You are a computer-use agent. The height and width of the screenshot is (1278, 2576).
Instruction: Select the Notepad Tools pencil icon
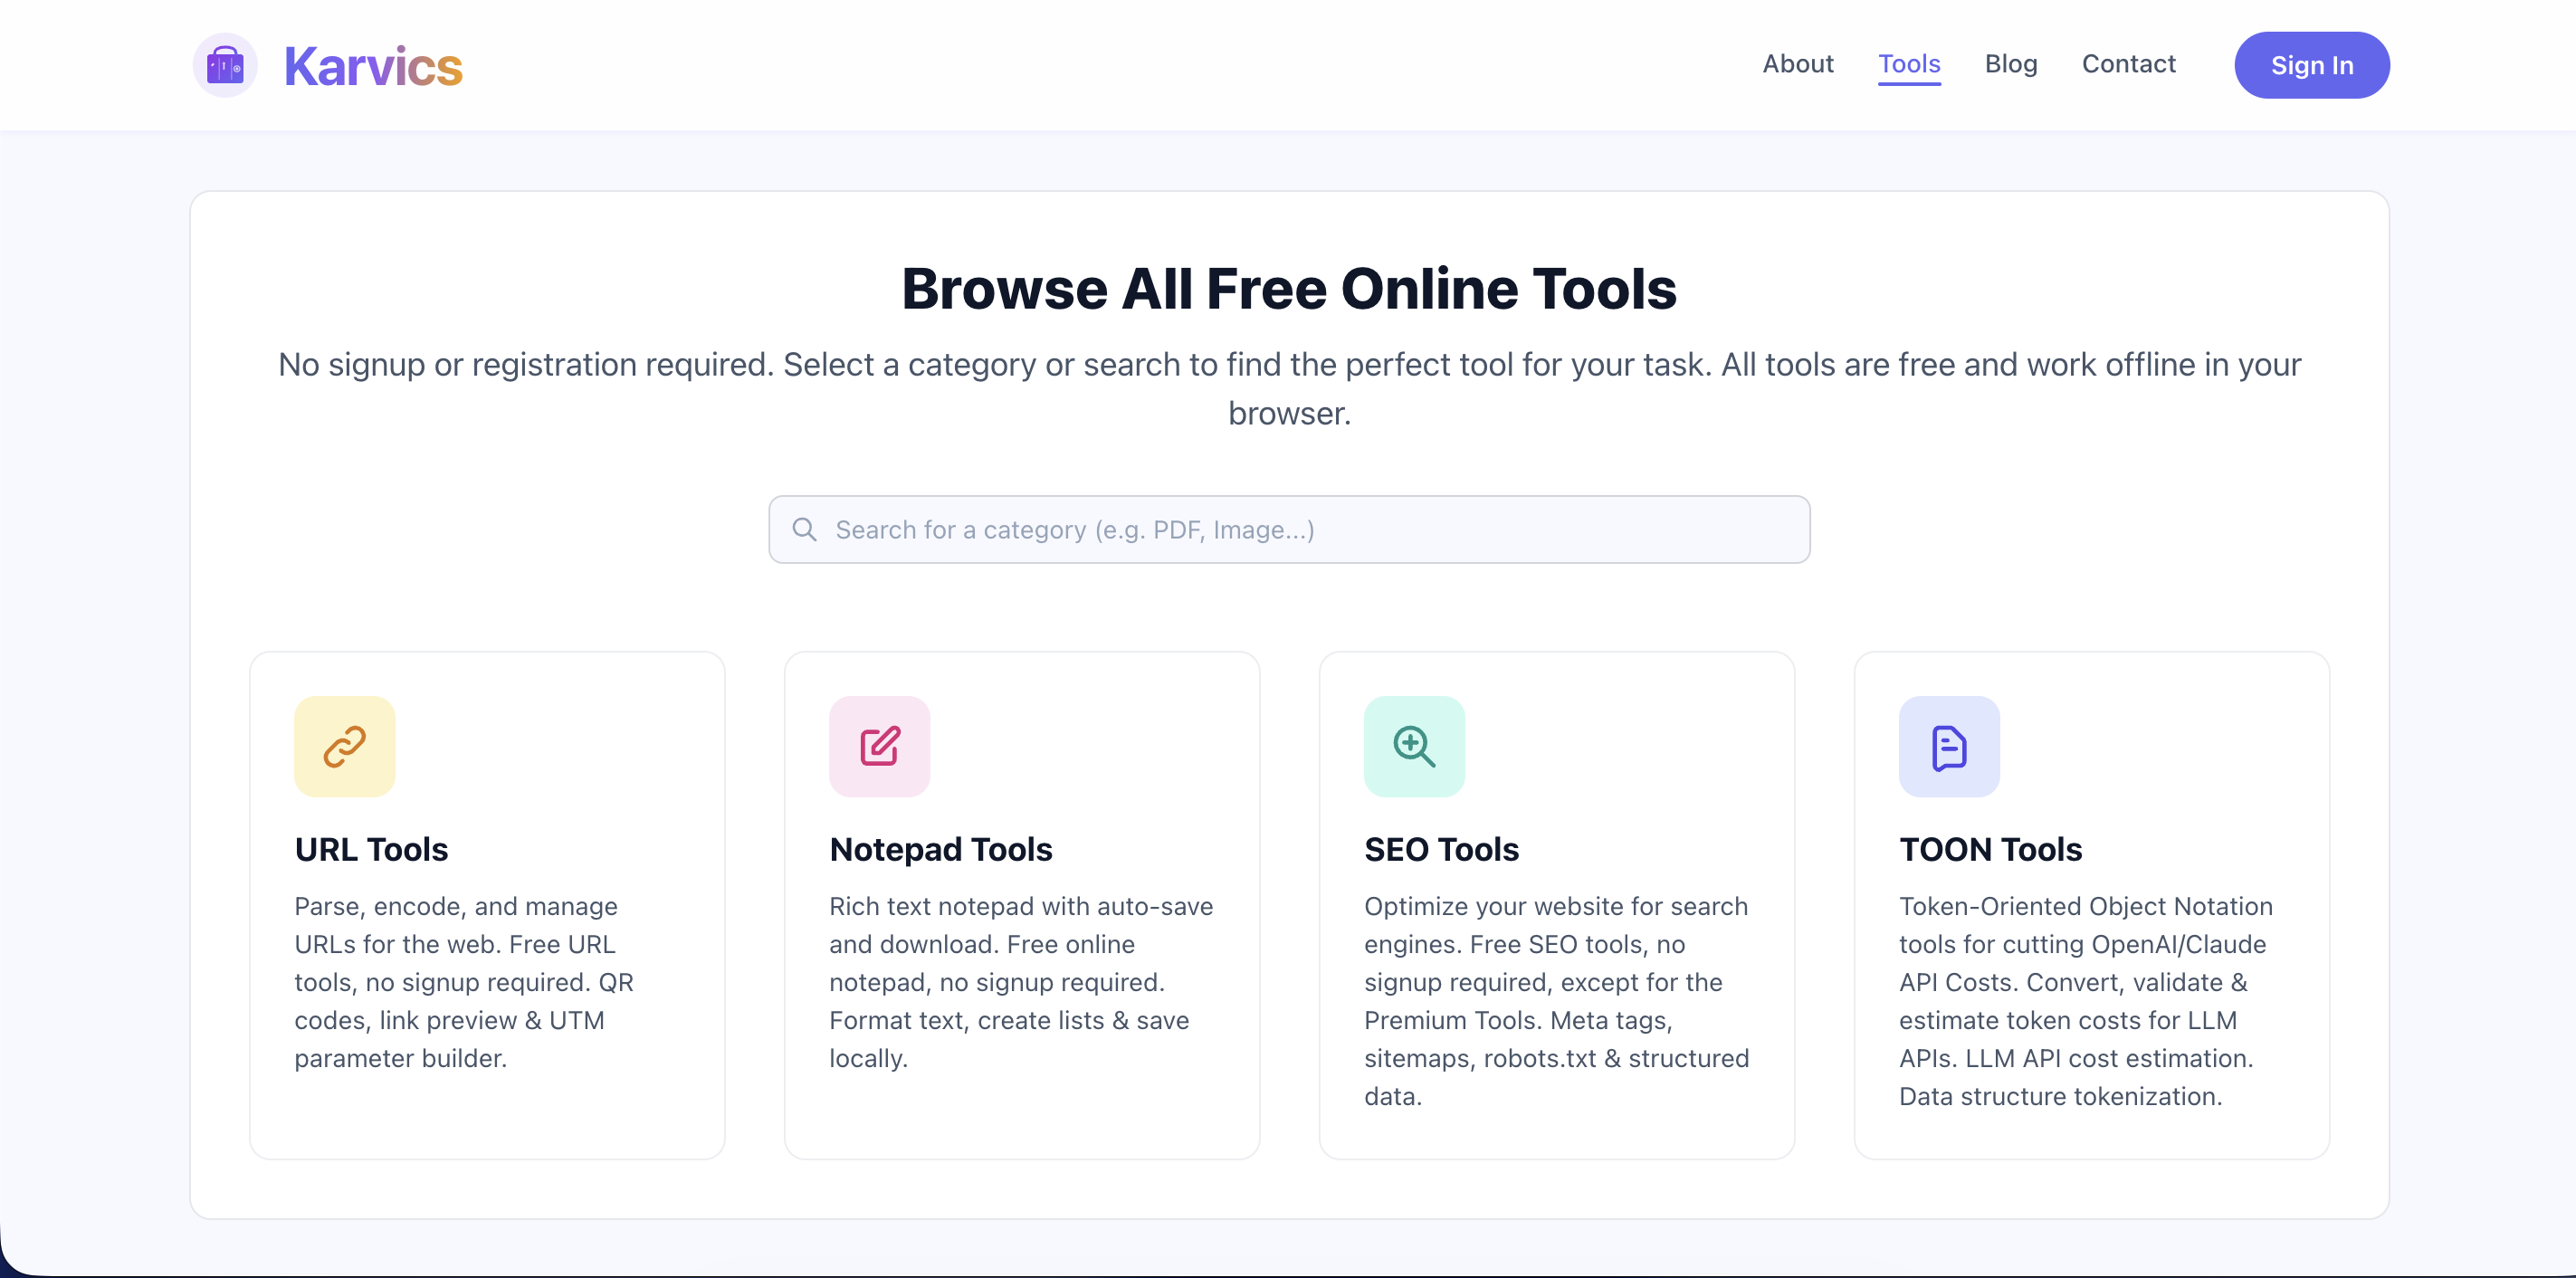click(878, 746)
